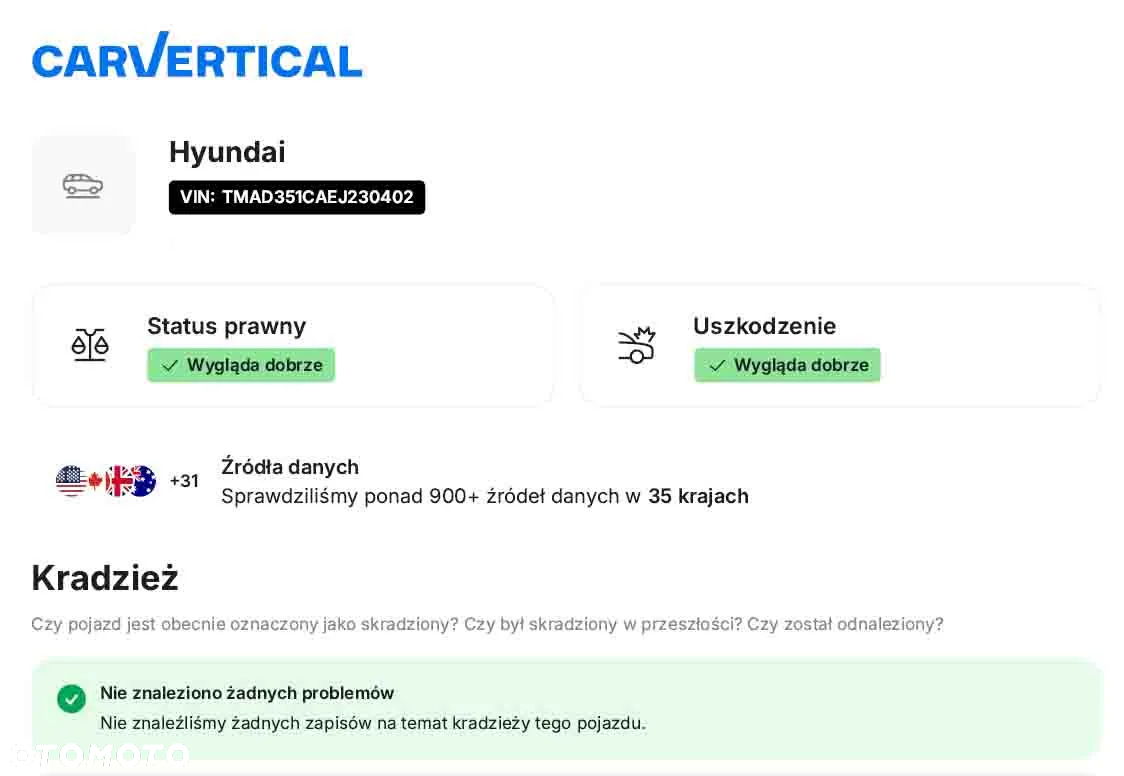
Task: Open the Status prawny card
Action: (x=292, y=345)
